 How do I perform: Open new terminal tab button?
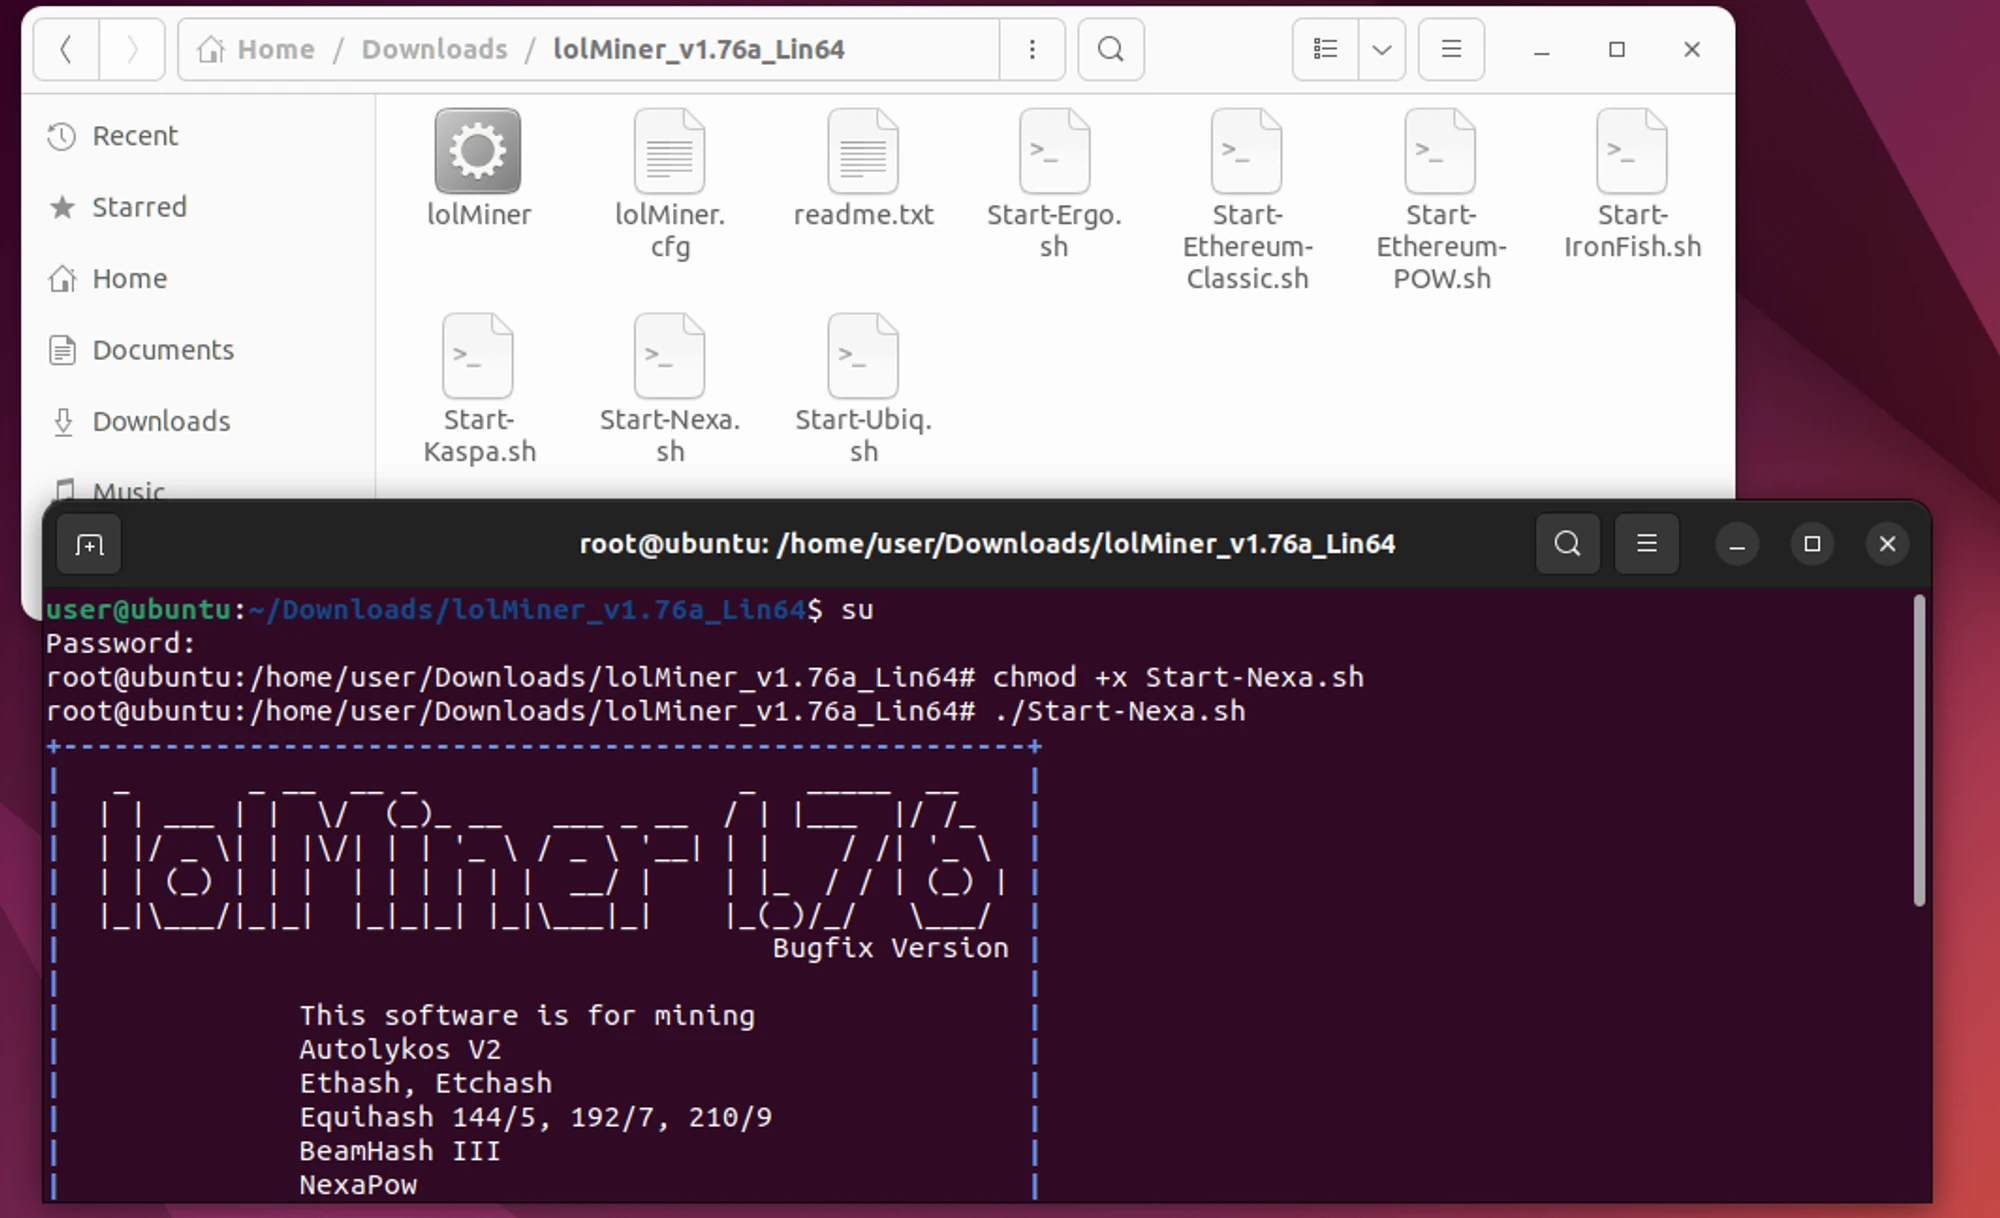coord(89,545)
